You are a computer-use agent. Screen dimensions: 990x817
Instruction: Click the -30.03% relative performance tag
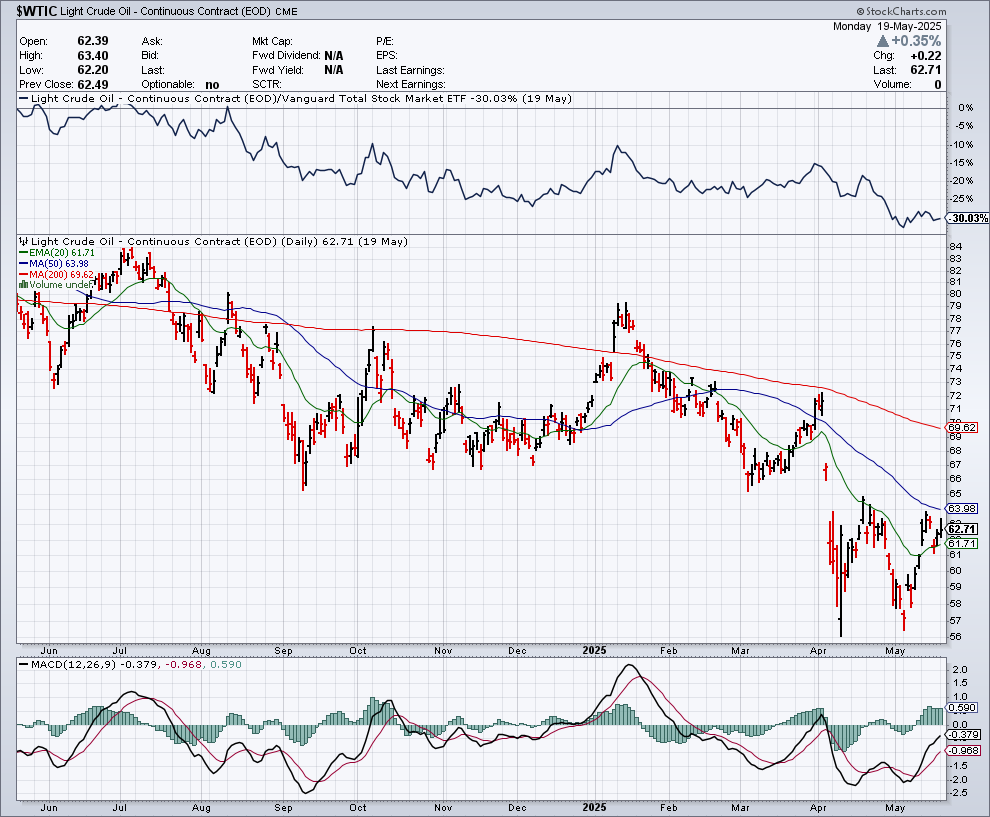(966, 218)
